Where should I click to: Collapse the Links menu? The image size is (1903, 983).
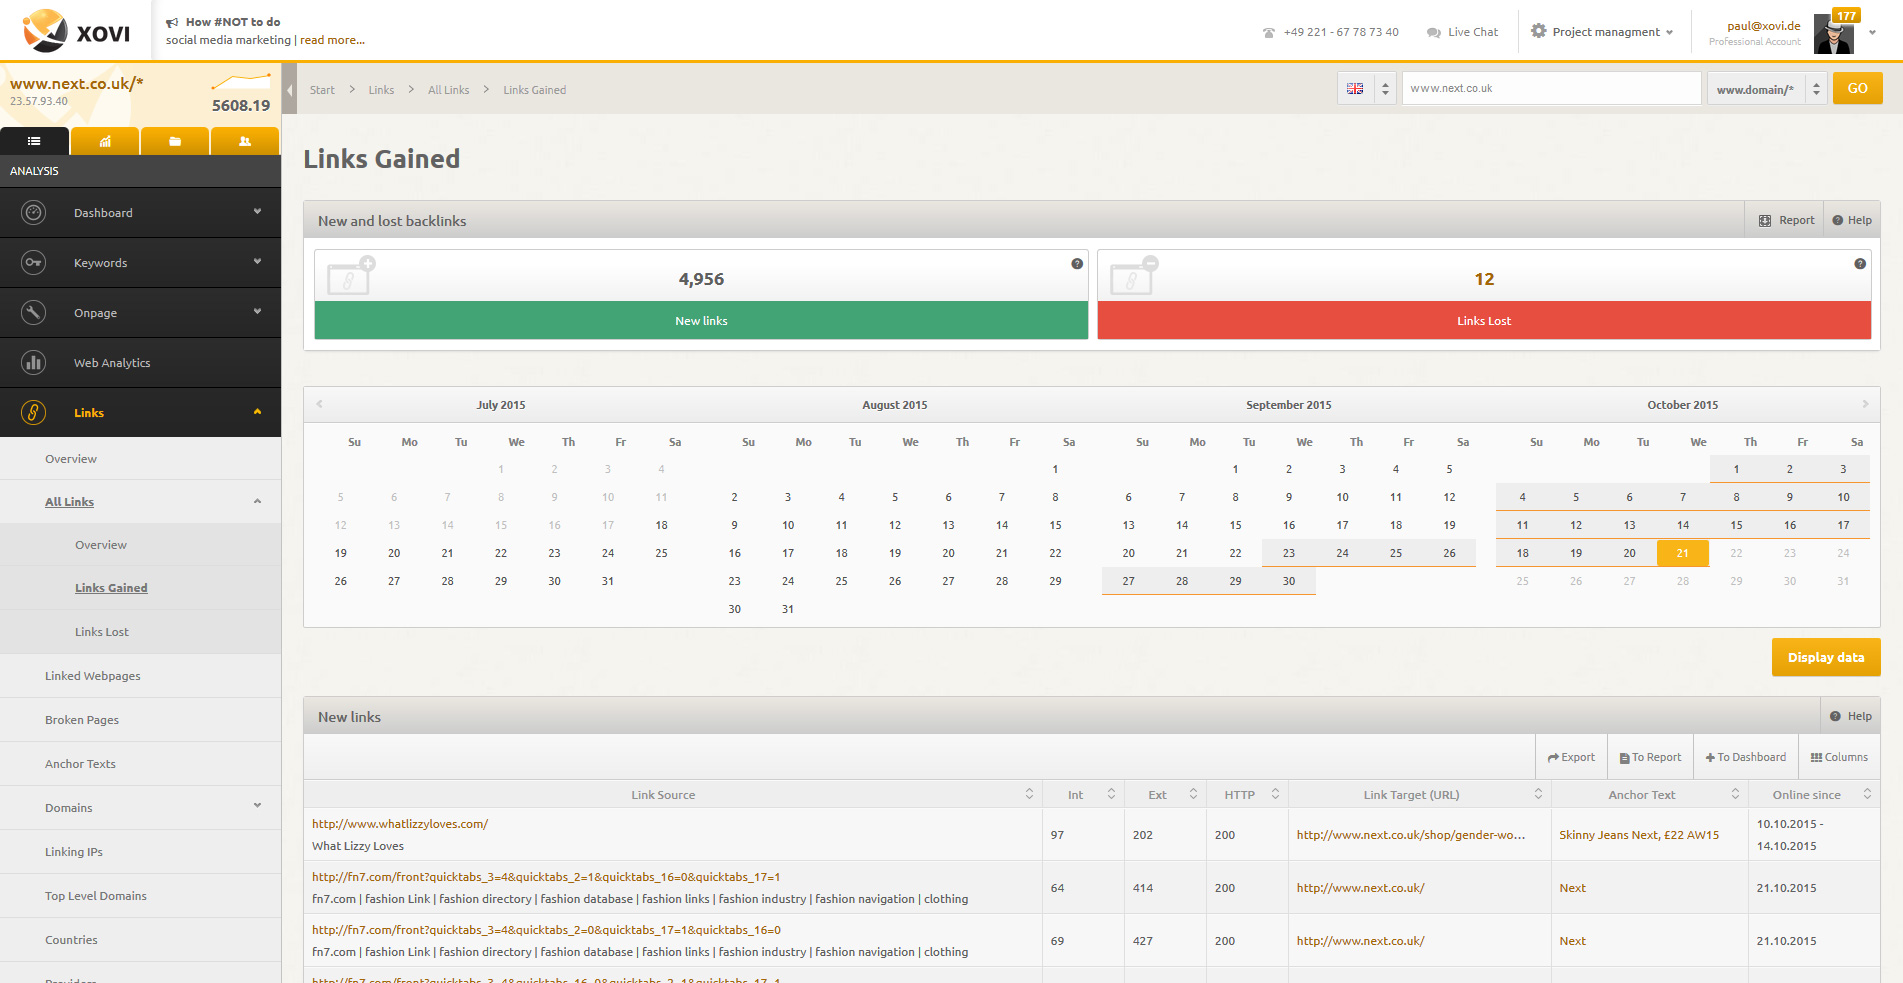click(x=257, y=412)
